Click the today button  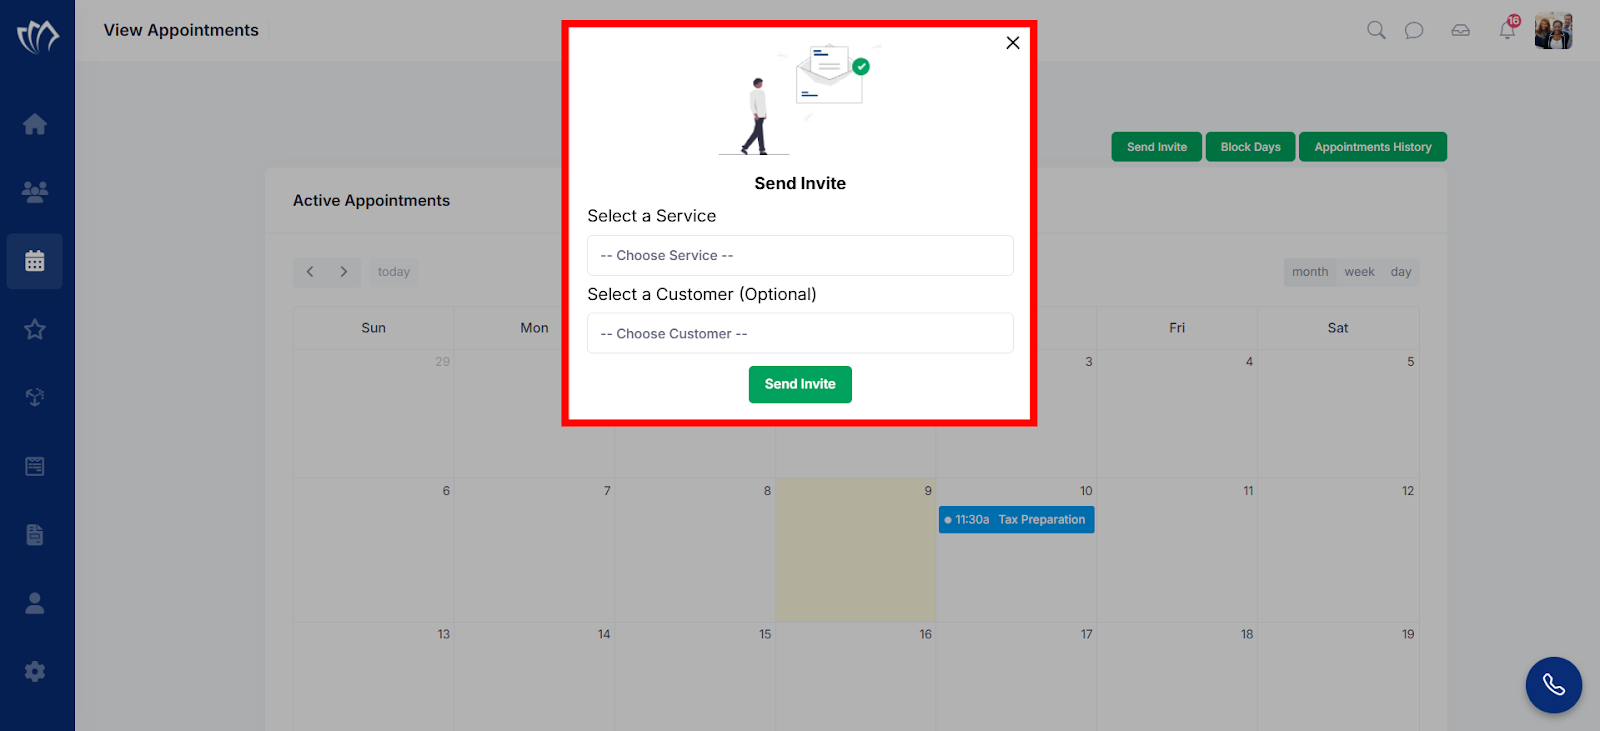394,272
